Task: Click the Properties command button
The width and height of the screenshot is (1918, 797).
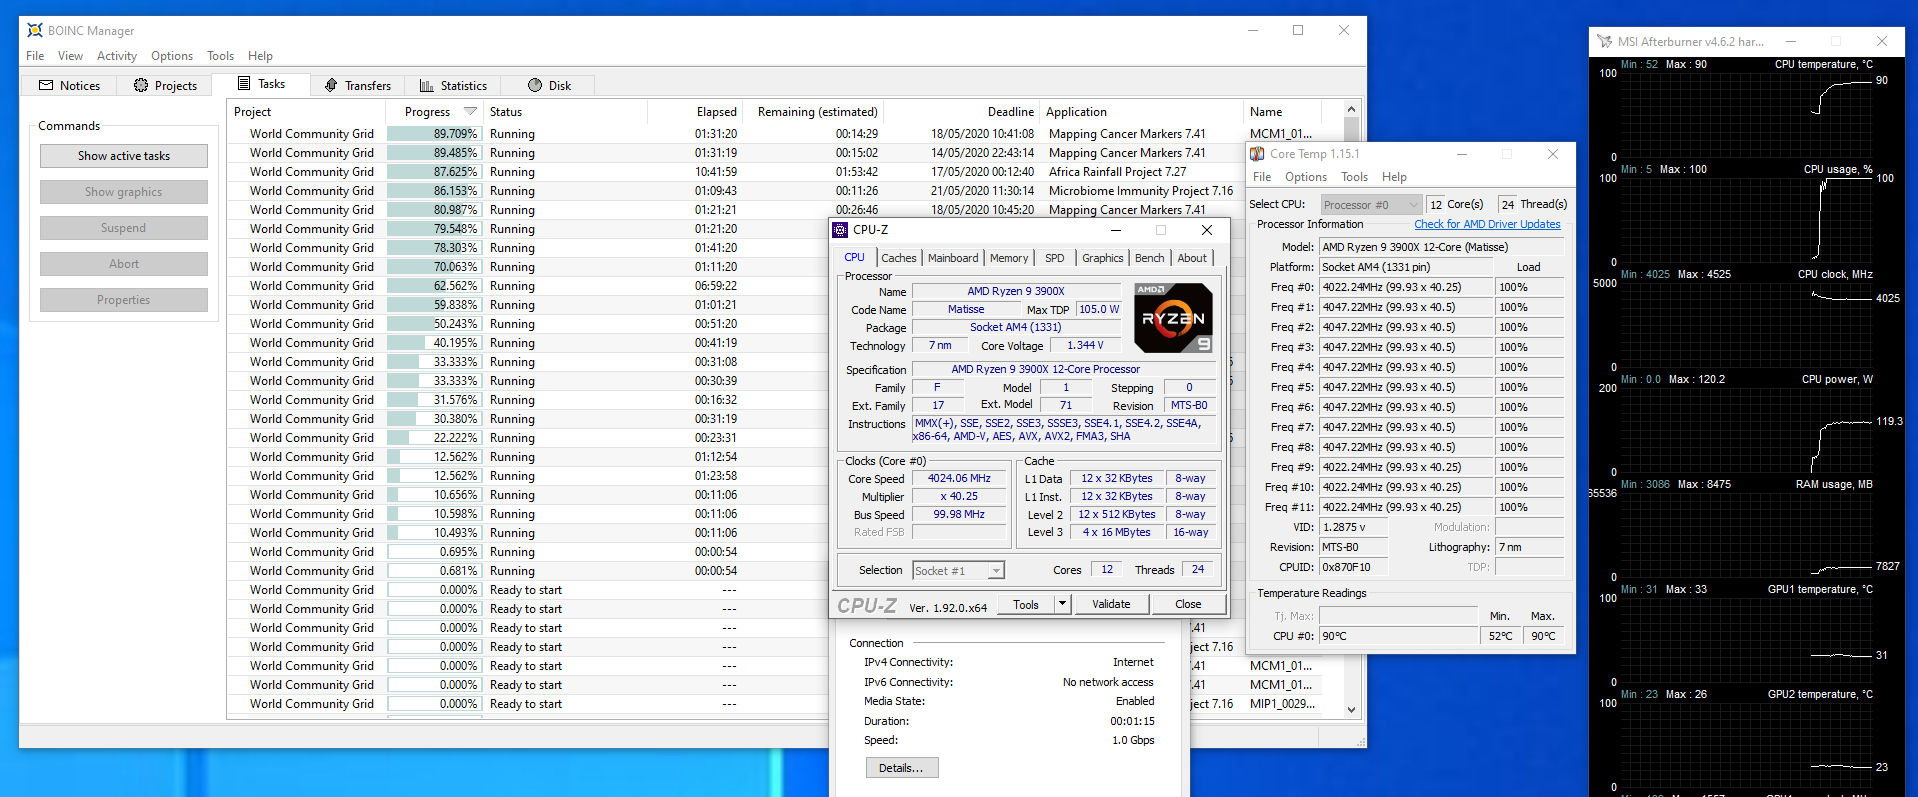Action: click(x=124, y=300)
